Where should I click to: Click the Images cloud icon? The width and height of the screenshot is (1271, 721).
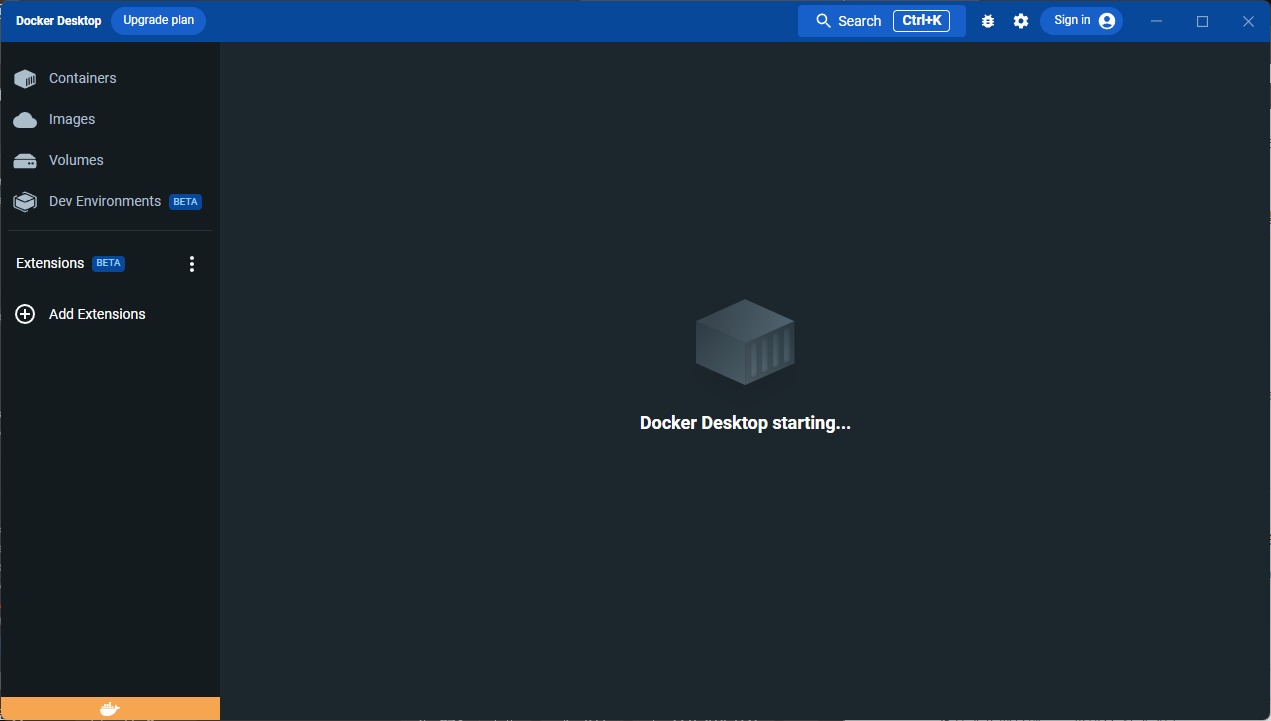point(25,120)
